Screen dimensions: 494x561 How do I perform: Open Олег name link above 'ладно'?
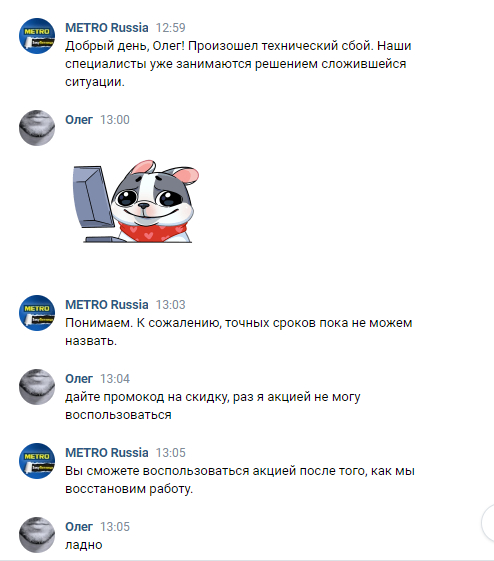click(79, 527)
